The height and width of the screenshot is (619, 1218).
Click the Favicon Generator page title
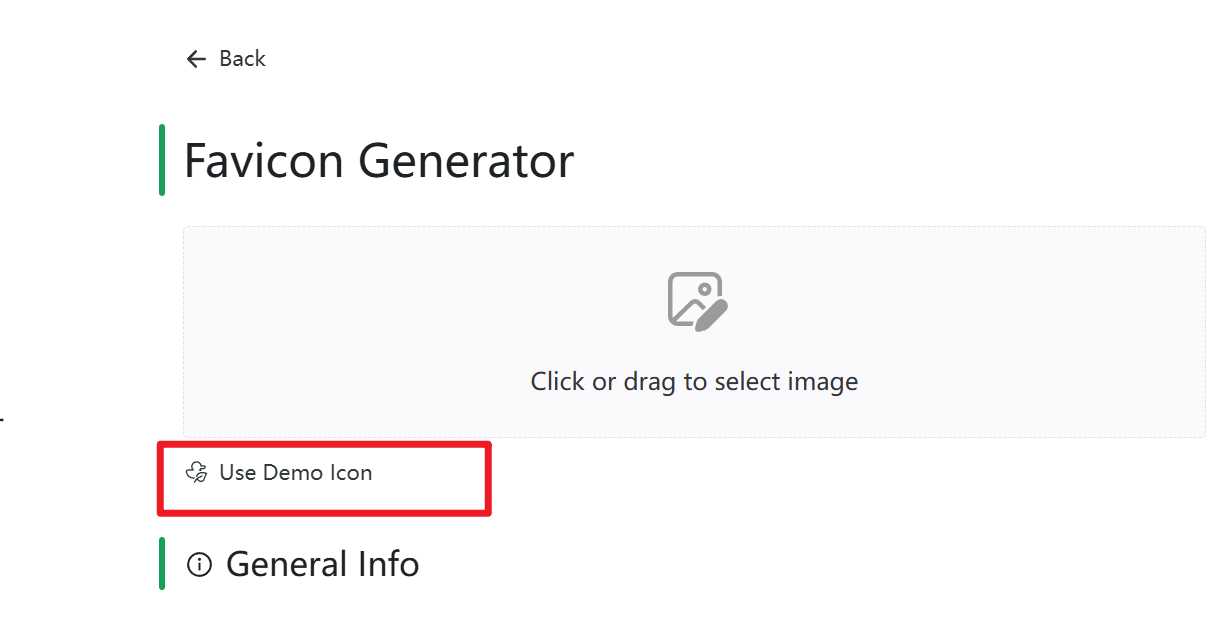379,160
